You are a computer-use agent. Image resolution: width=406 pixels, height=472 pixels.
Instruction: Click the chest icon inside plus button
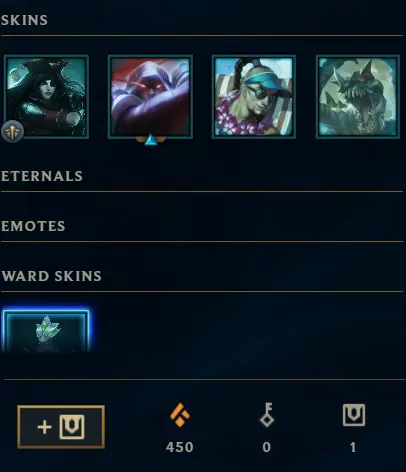(72, 427)
